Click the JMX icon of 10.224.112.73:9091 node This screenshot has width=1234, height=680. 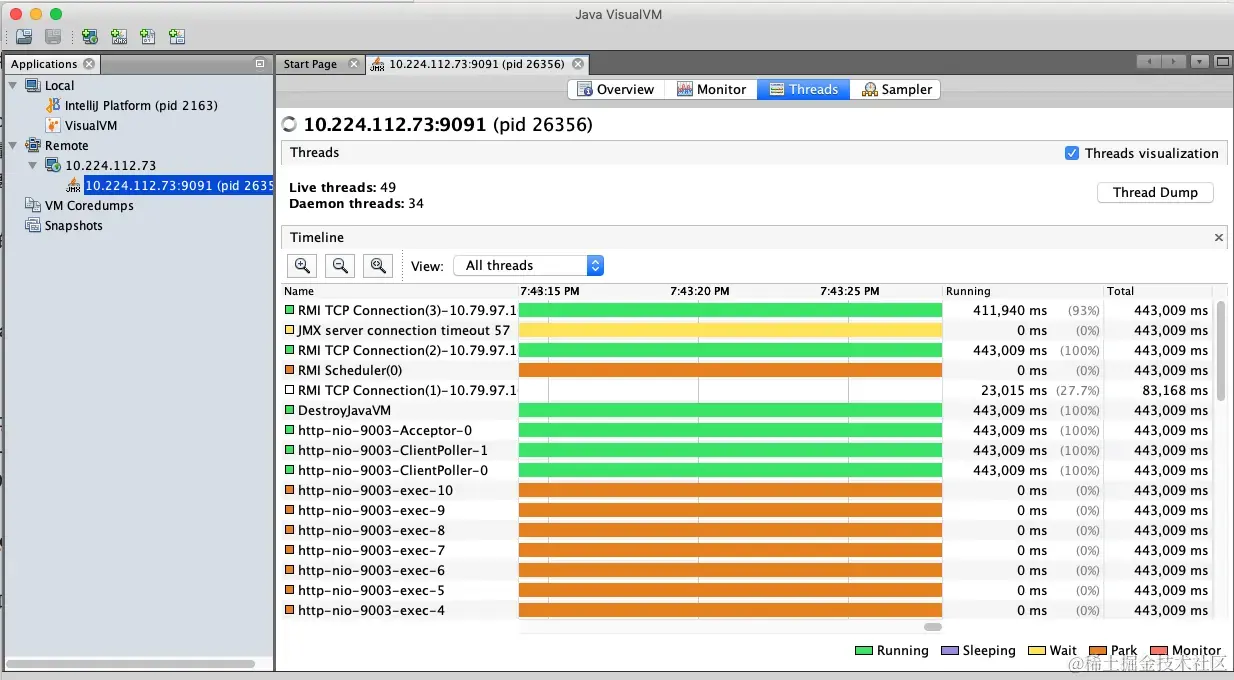click(x=73, y=185)
